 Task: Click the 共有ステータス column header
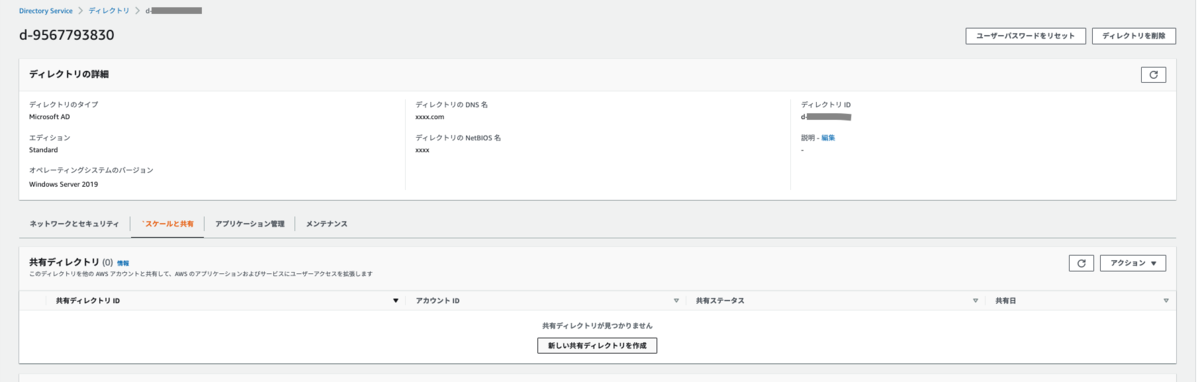coord(720,301)
